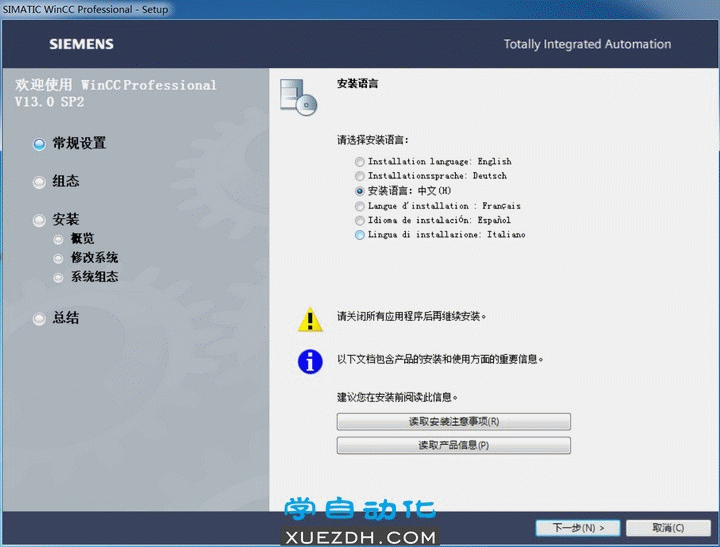Click 请关闭所有应用程序后再继续安装 warning text

coord(411,316)
